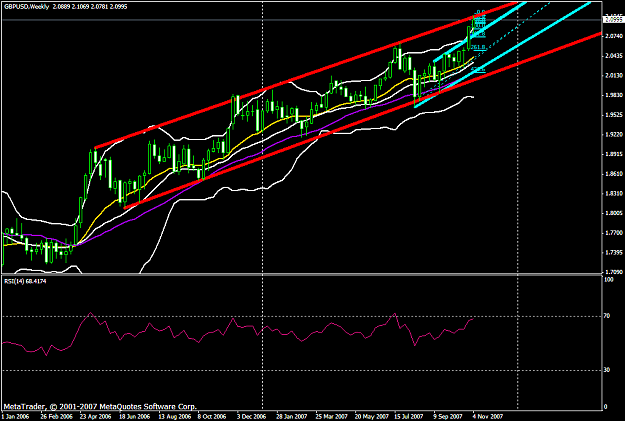This screenshot has width=625, height=421.
Task: Click the 1.7395 price axis label
Action: click(x=614, y=253)
